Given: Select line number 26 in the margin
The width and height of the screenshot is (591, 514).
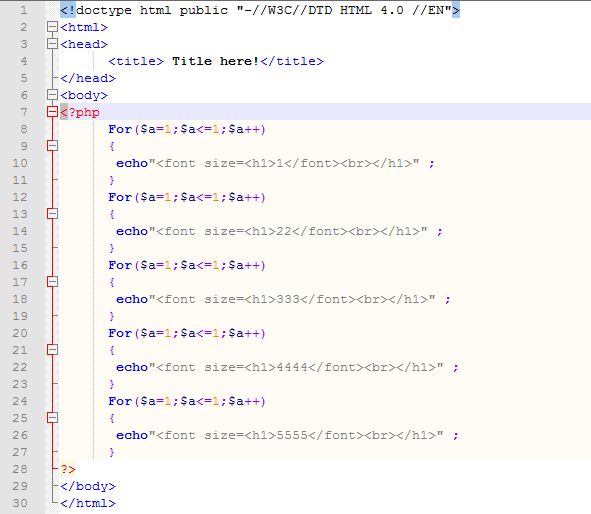Looking at the screenshot, I should click(x=20, y=435).
